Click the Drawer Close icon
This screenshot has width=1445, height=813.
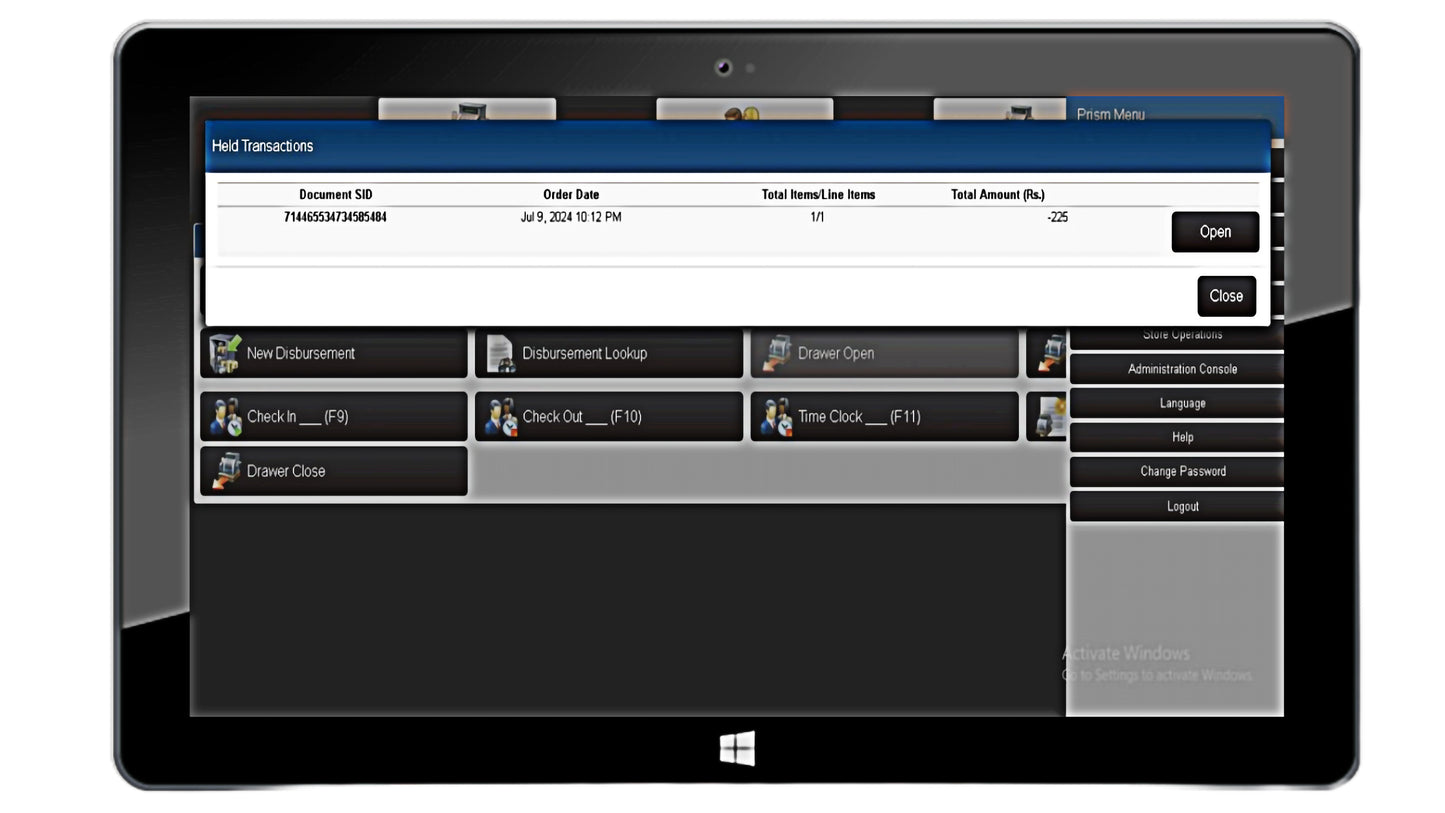(x=225, y=471)
